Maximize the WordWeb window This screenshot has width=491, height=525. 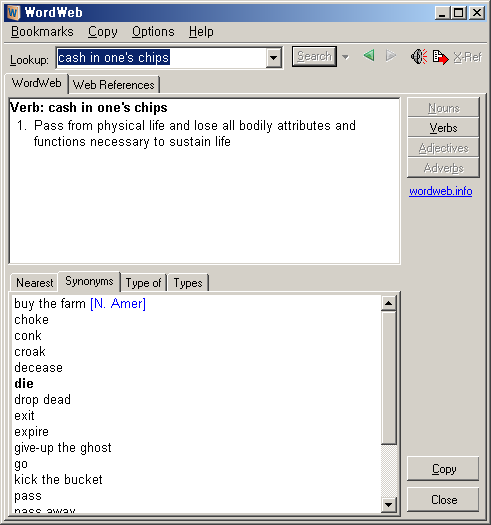[458, 13]
